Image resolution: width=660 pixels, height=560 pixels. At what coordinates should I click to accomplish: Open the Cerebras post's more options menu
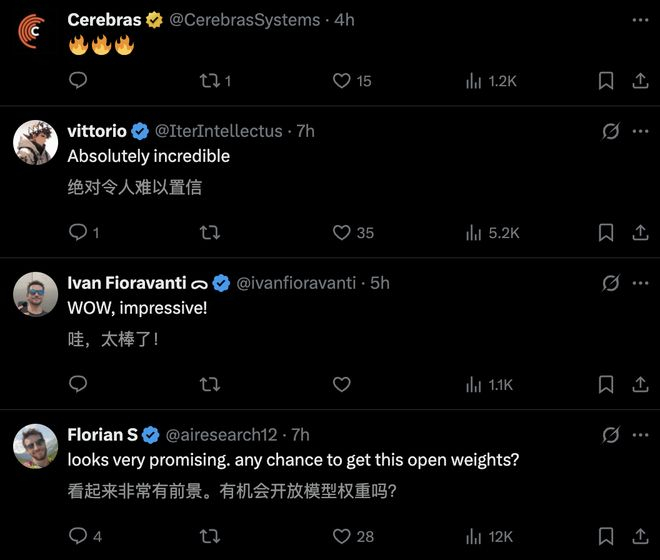pyautogui.click(x=641, y=20)
